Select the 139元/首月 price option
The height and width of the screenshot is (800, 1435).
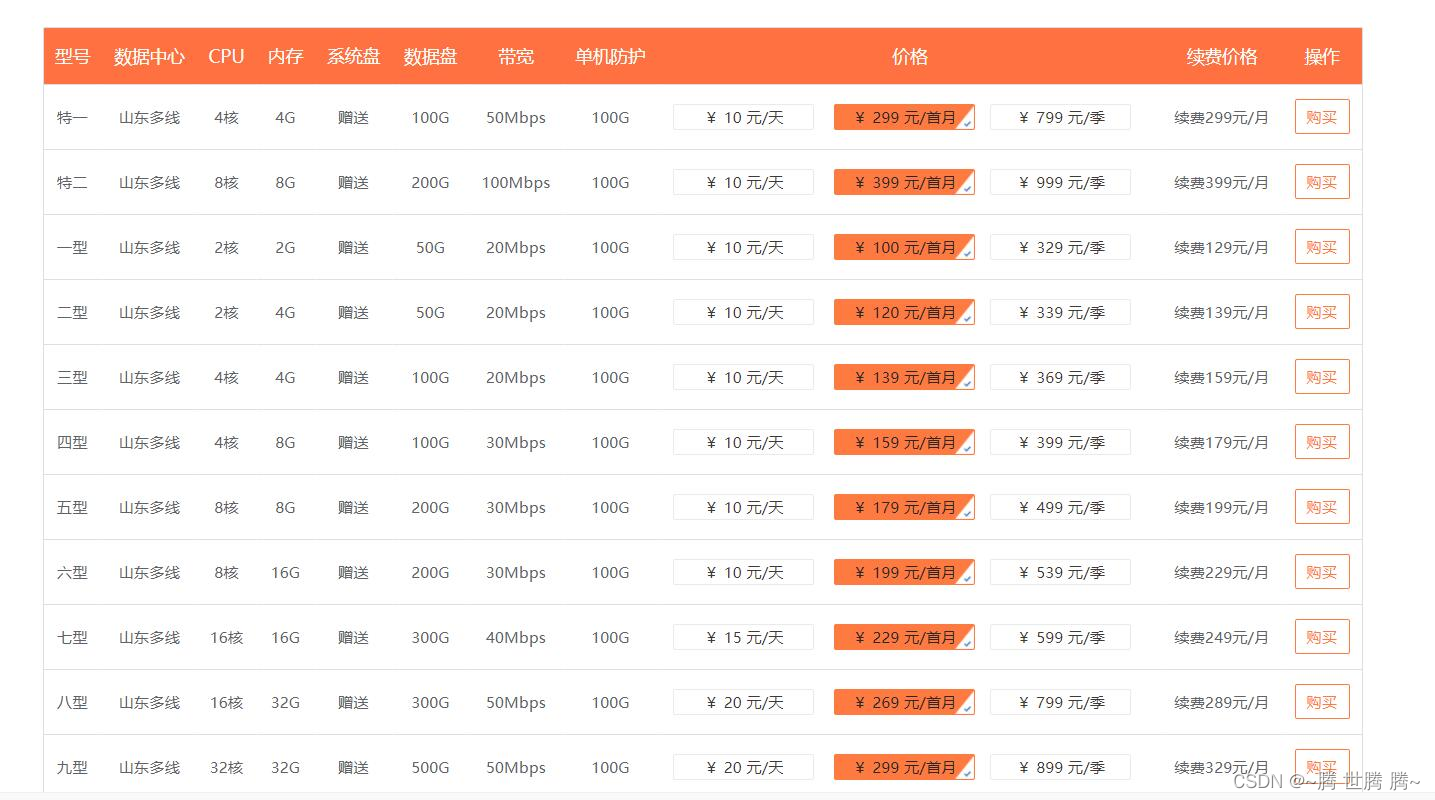pyautogui.click(x=904, y=377)
